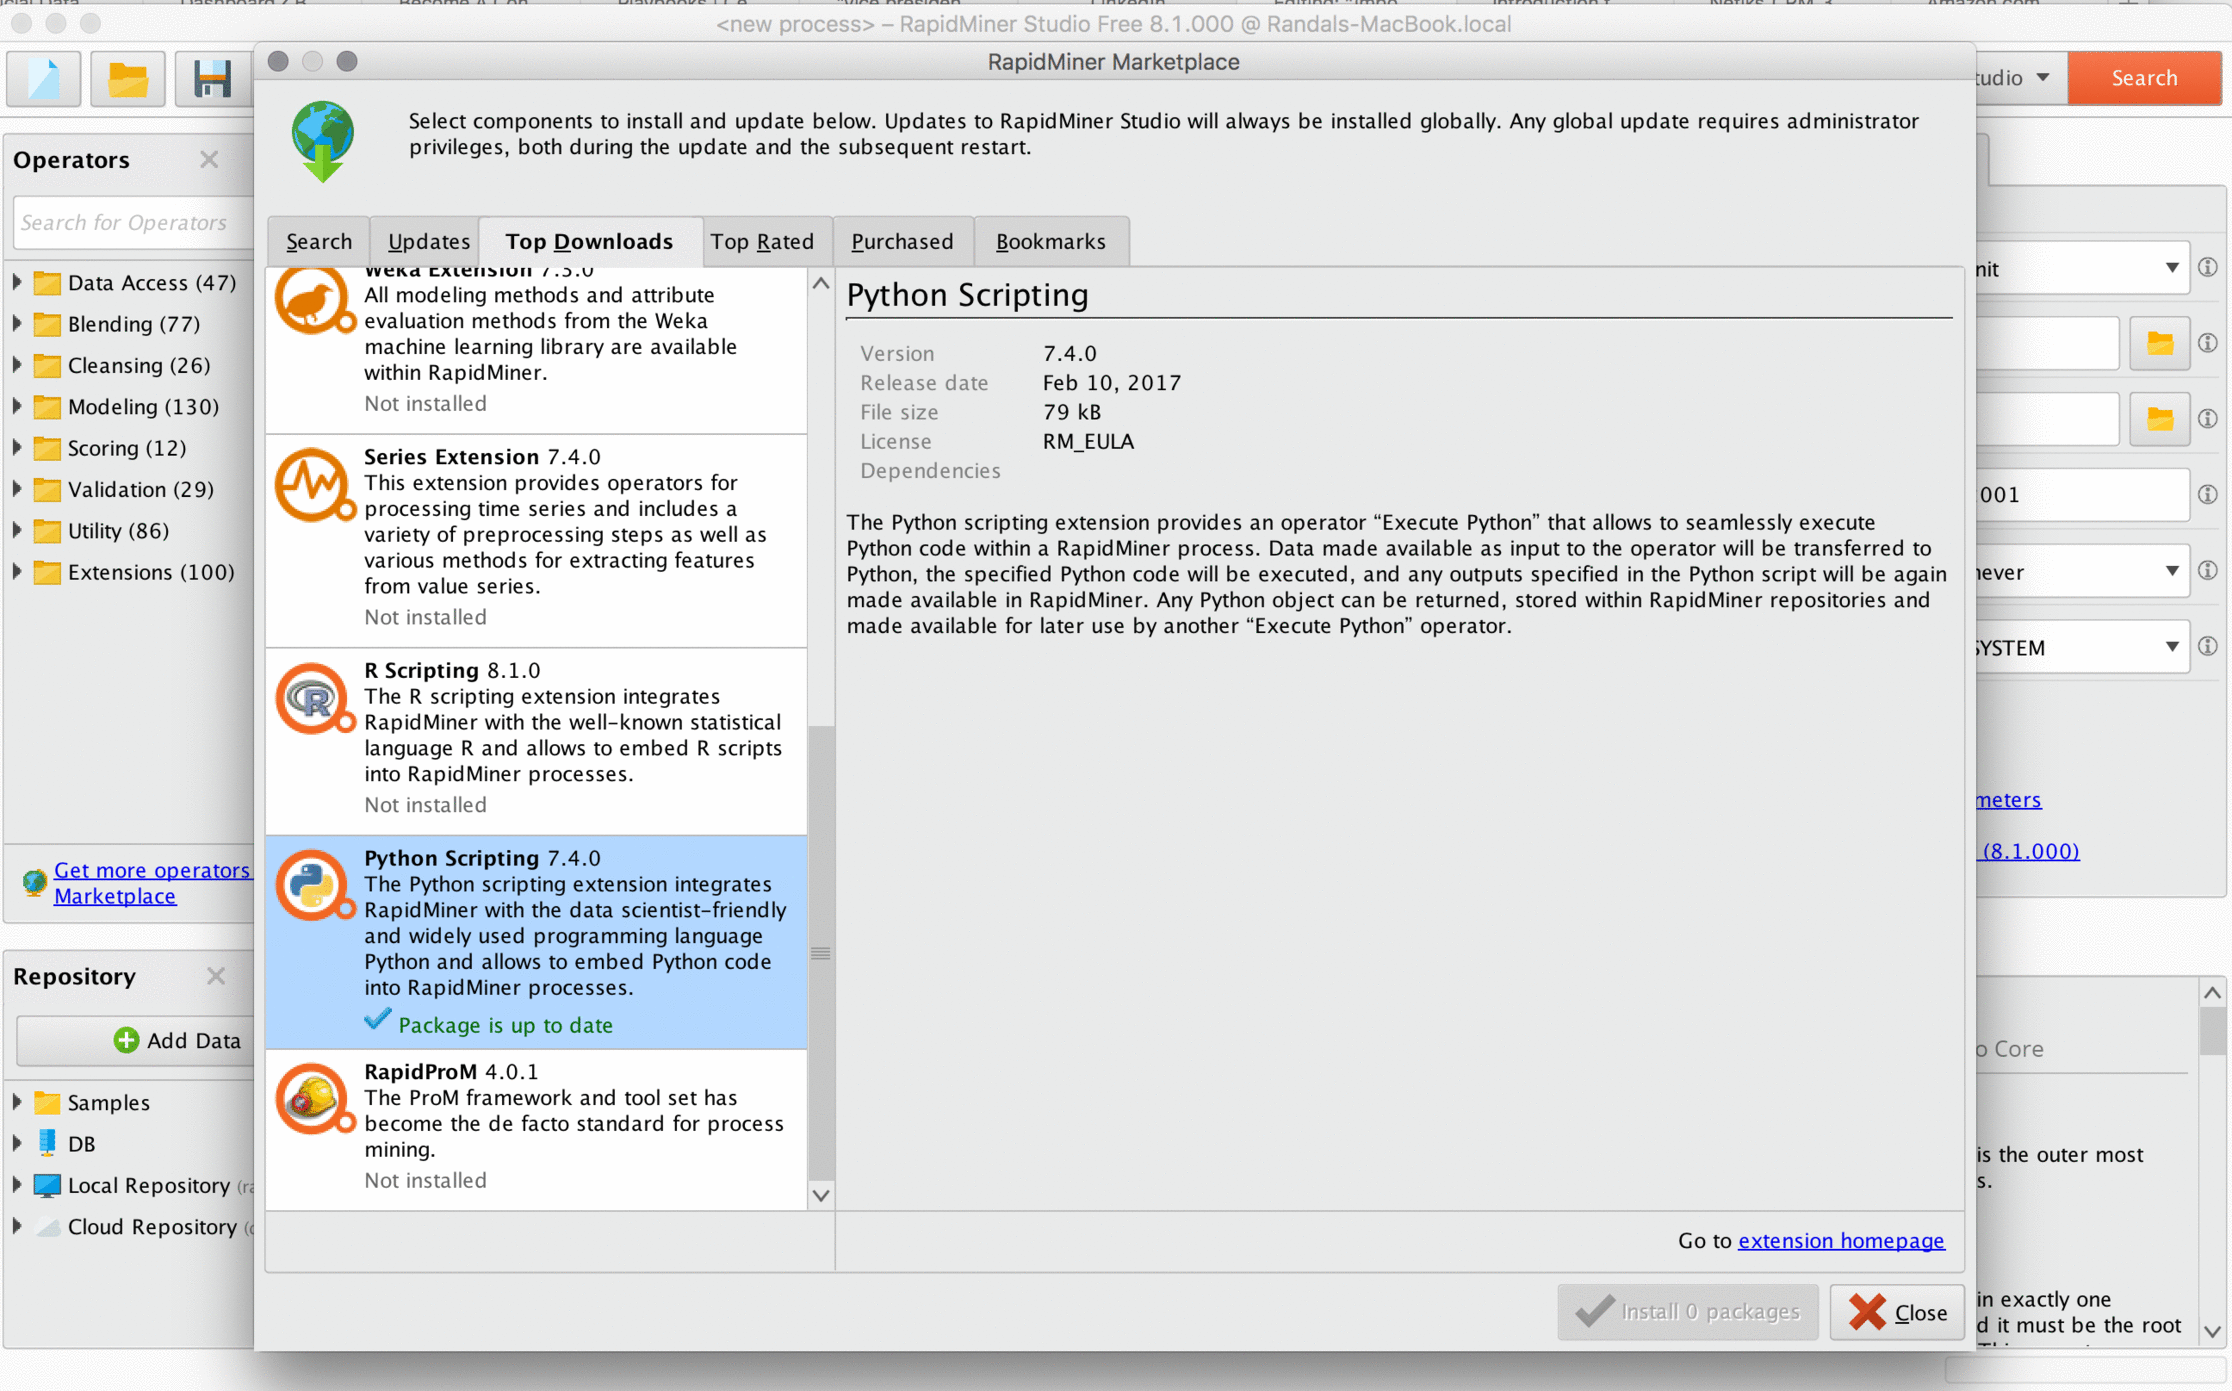Click the (8.1.000) version link
The height and width of the screenshot is (1391, 2232).
click(2029, 851)
